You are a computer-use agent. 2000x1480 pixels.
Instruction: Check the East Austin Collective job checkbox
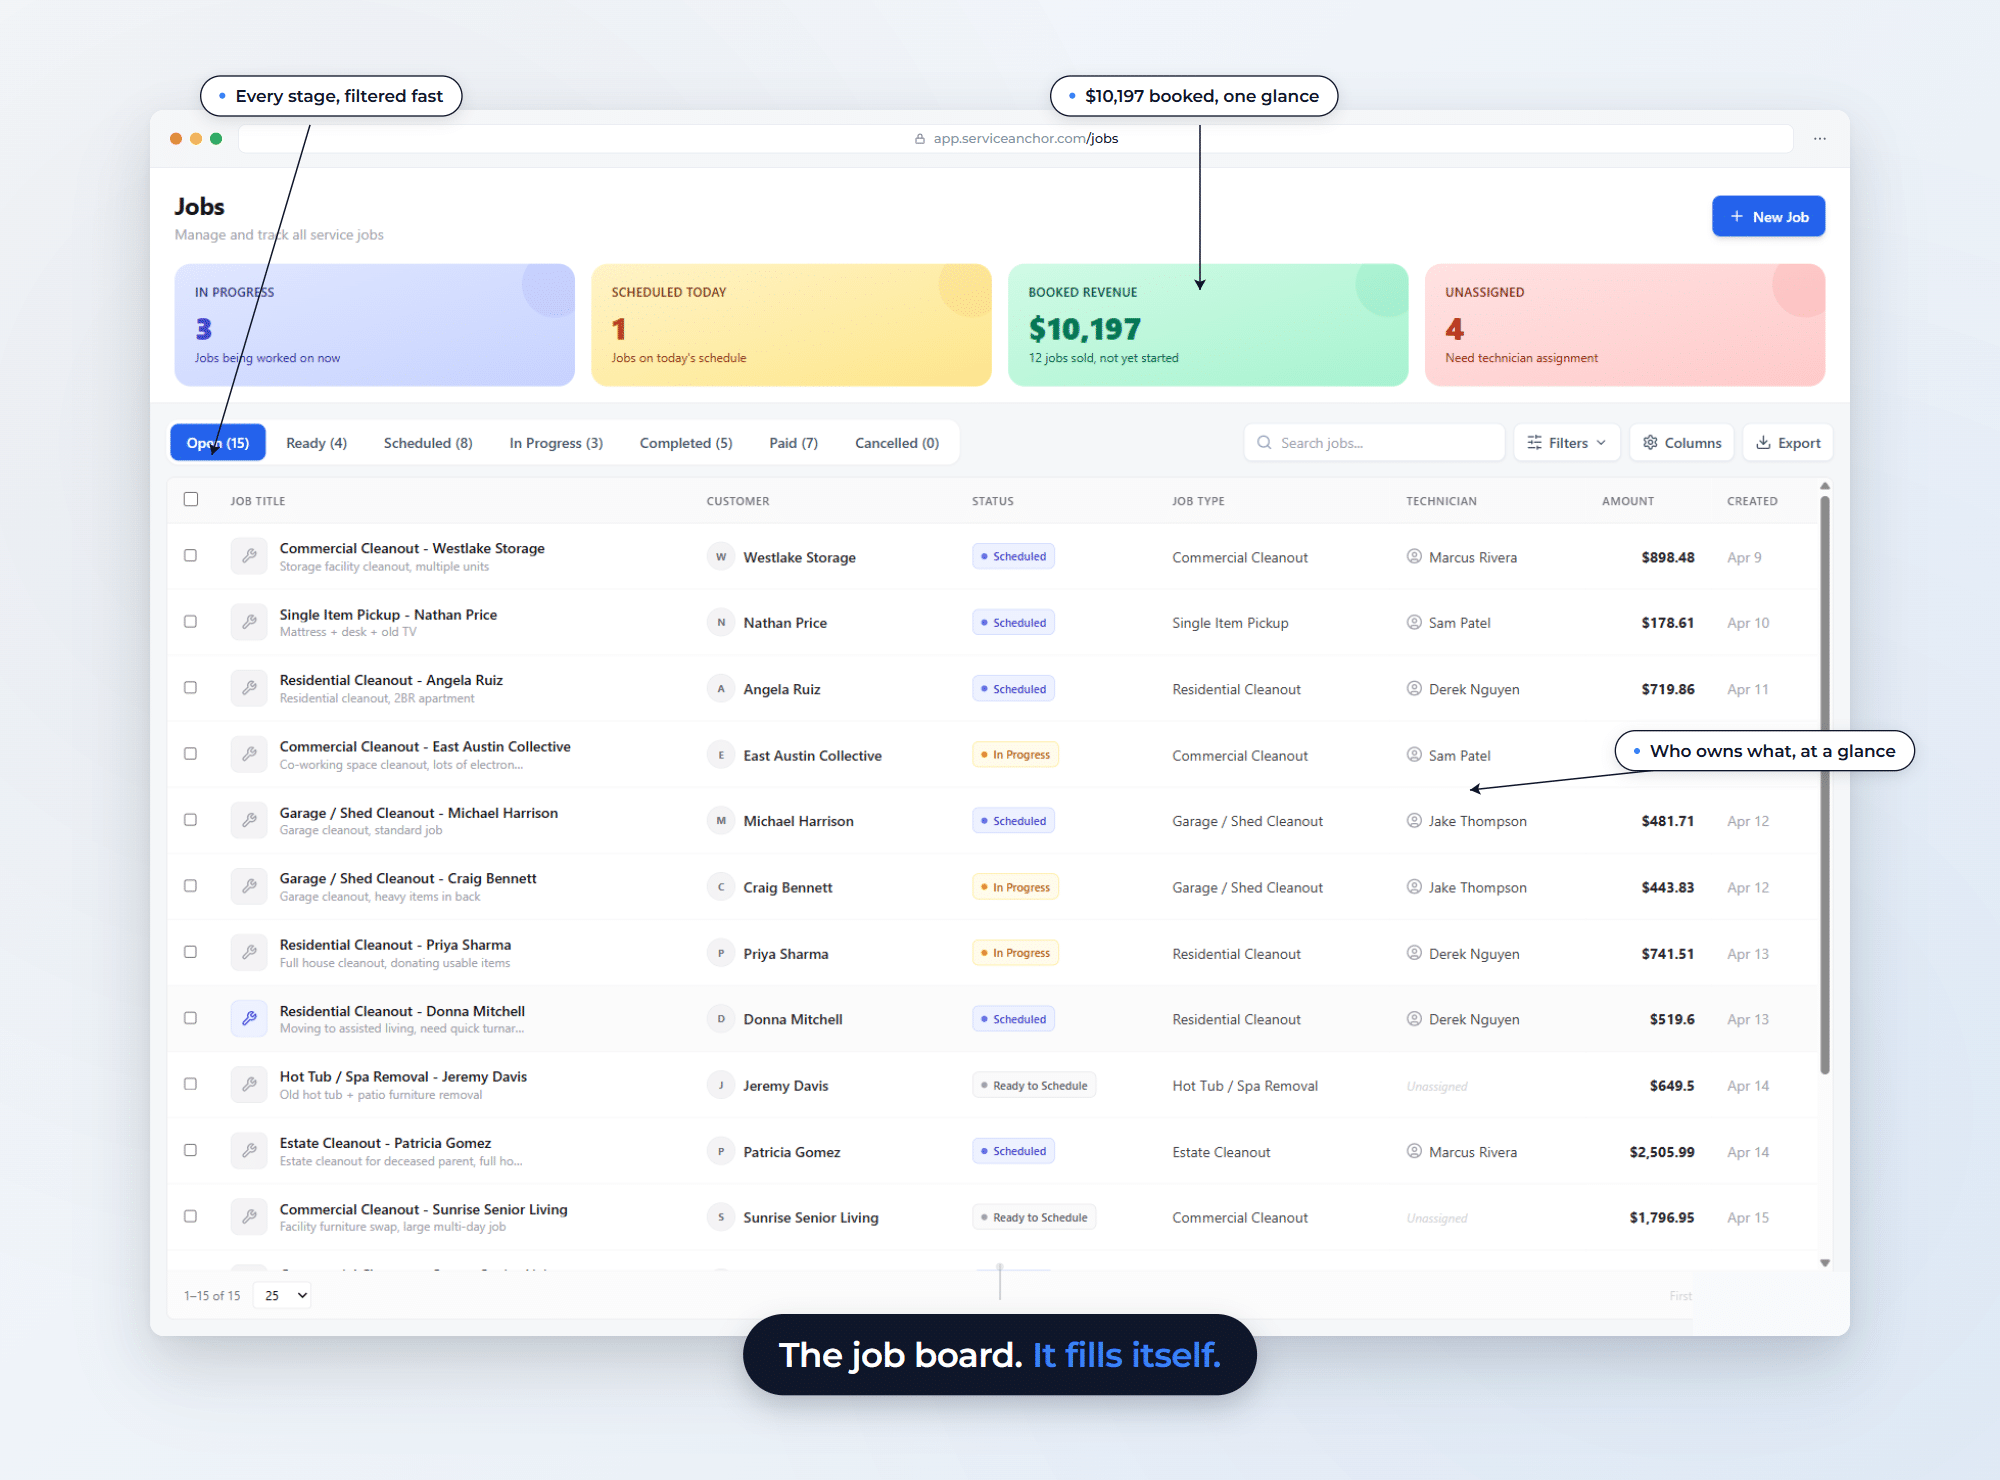coord(190,753)
